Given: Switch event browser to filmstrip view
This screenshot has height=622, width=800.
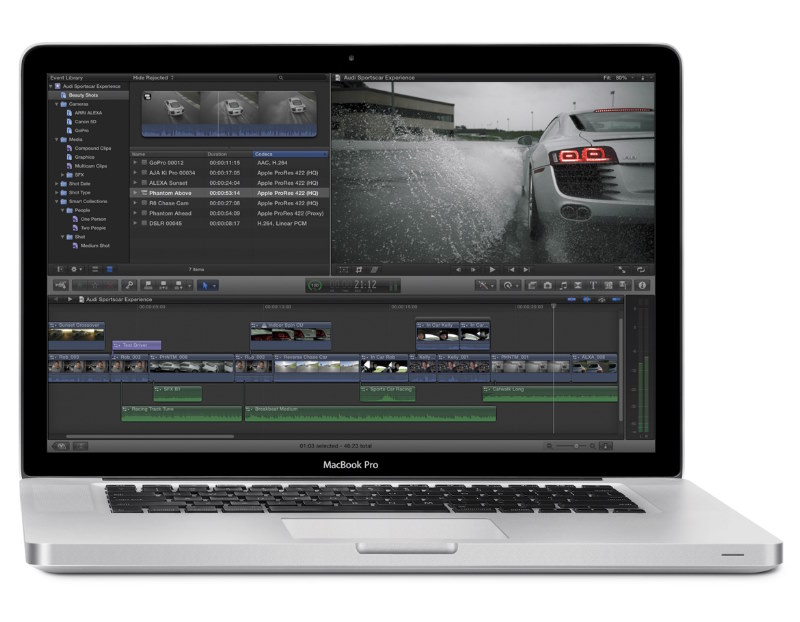Looking at the screenshot, I should tap(95, 269).
